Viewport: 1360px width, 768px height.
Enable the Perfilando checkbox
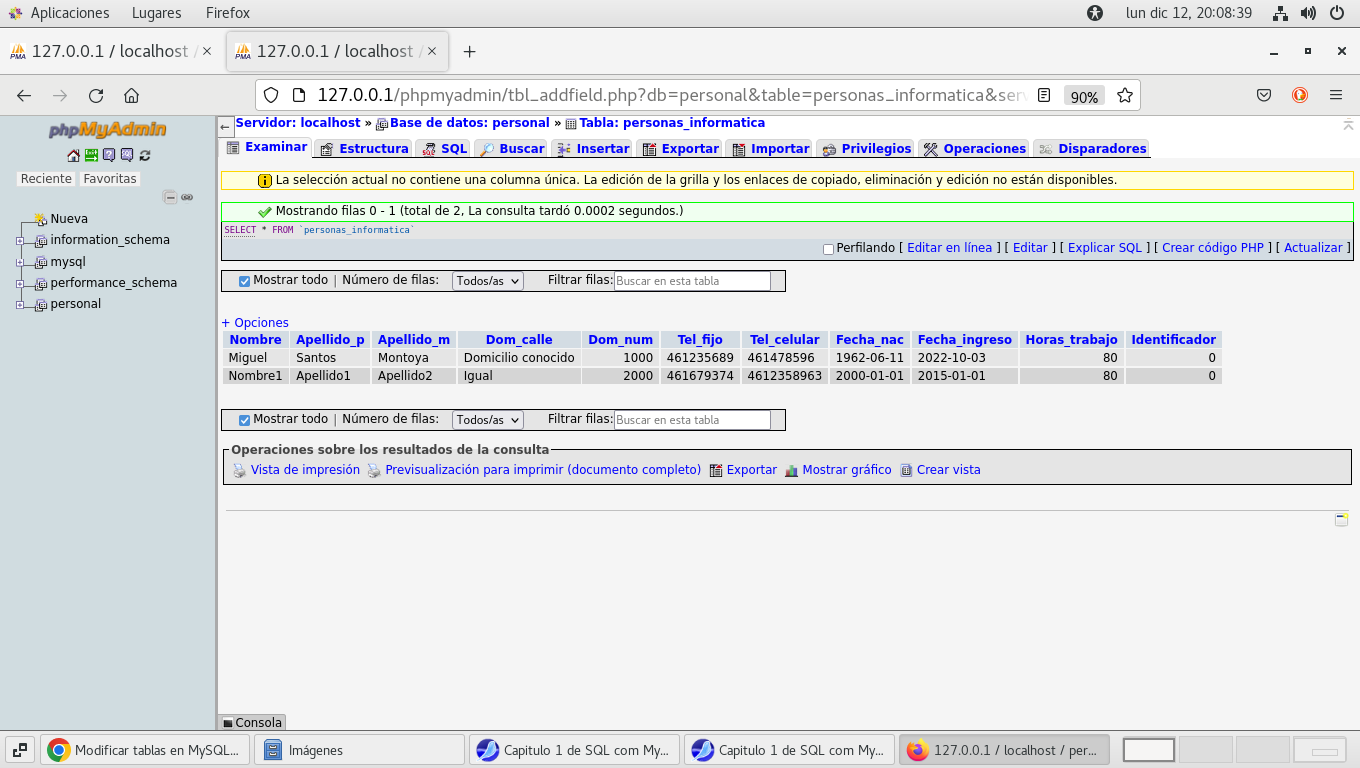tap(828, 249)
